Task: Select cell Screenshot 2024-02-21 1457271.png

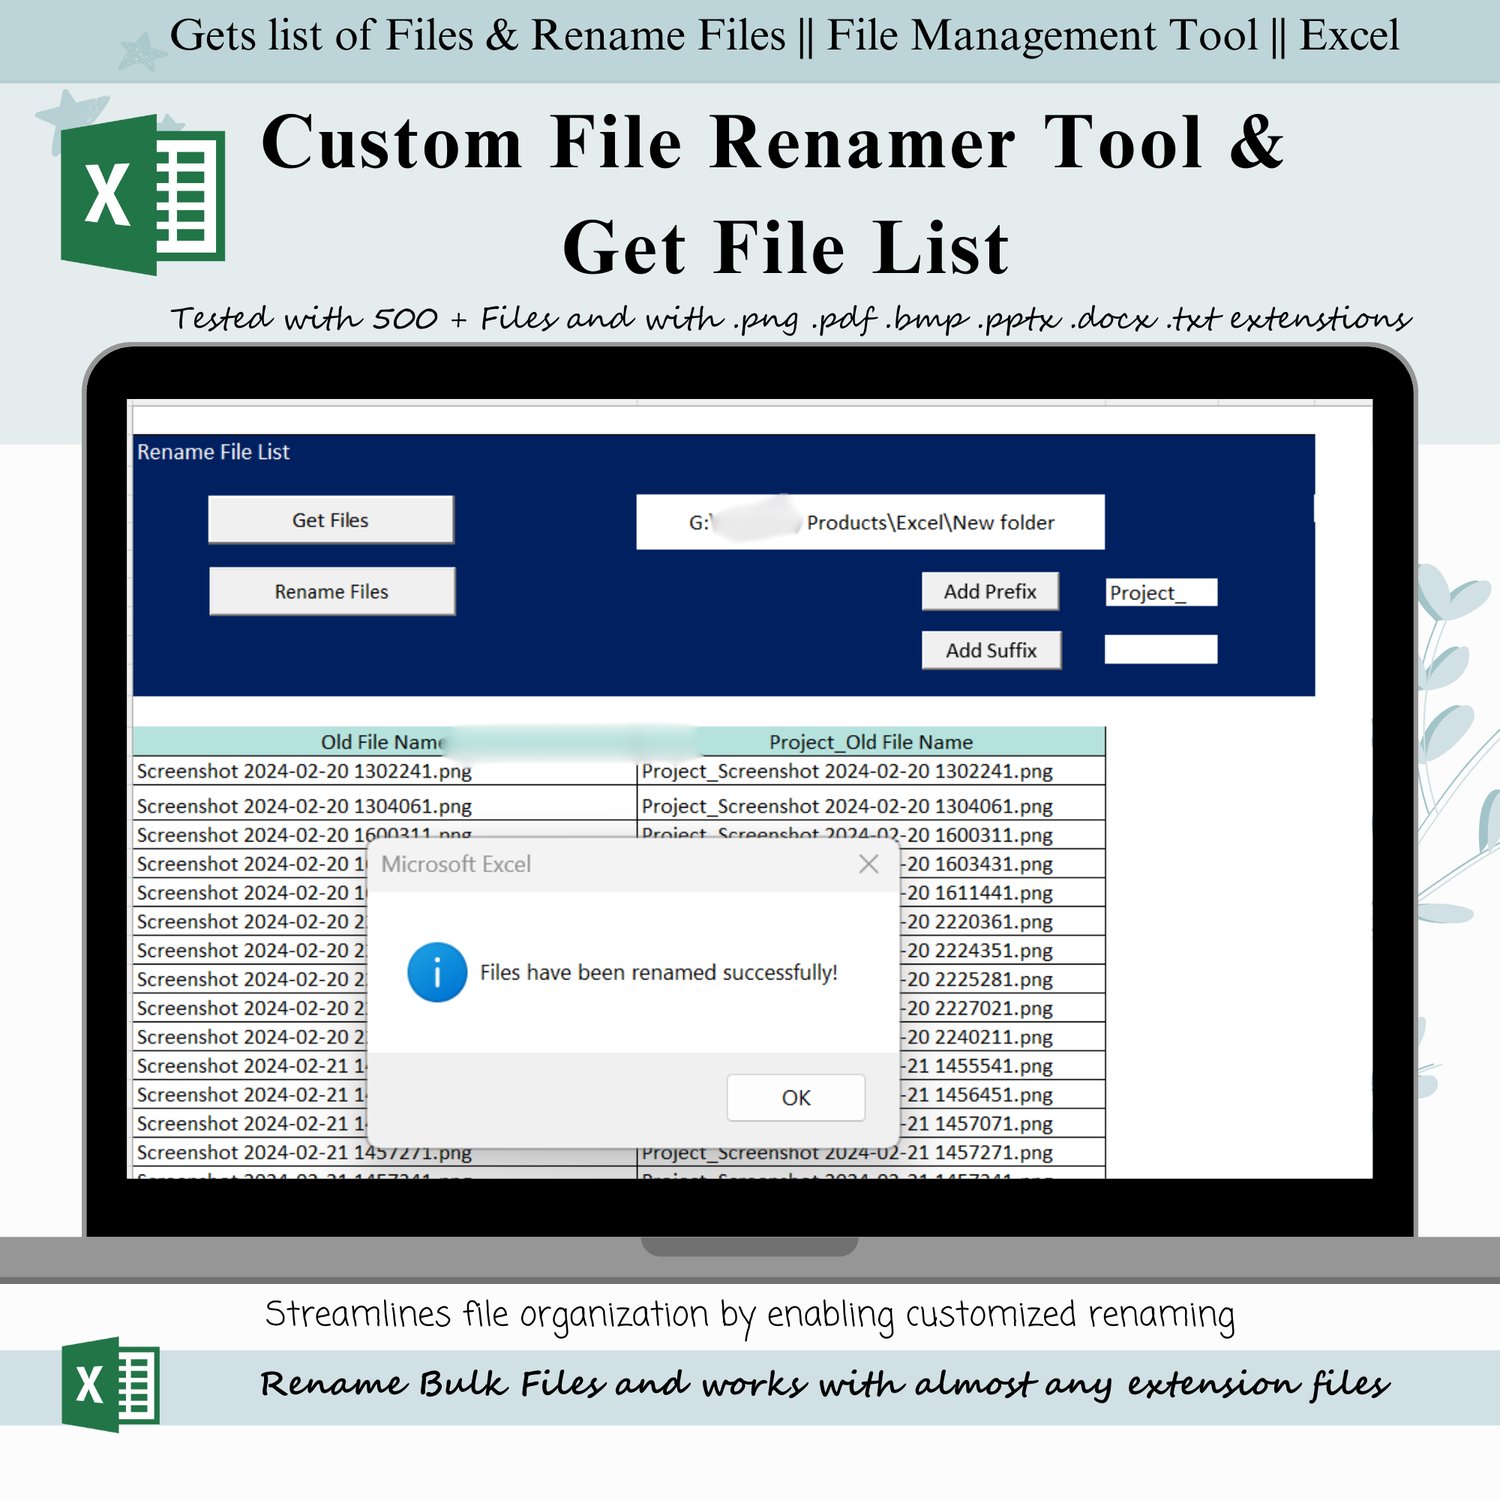Action: [x=385, y=1152]
